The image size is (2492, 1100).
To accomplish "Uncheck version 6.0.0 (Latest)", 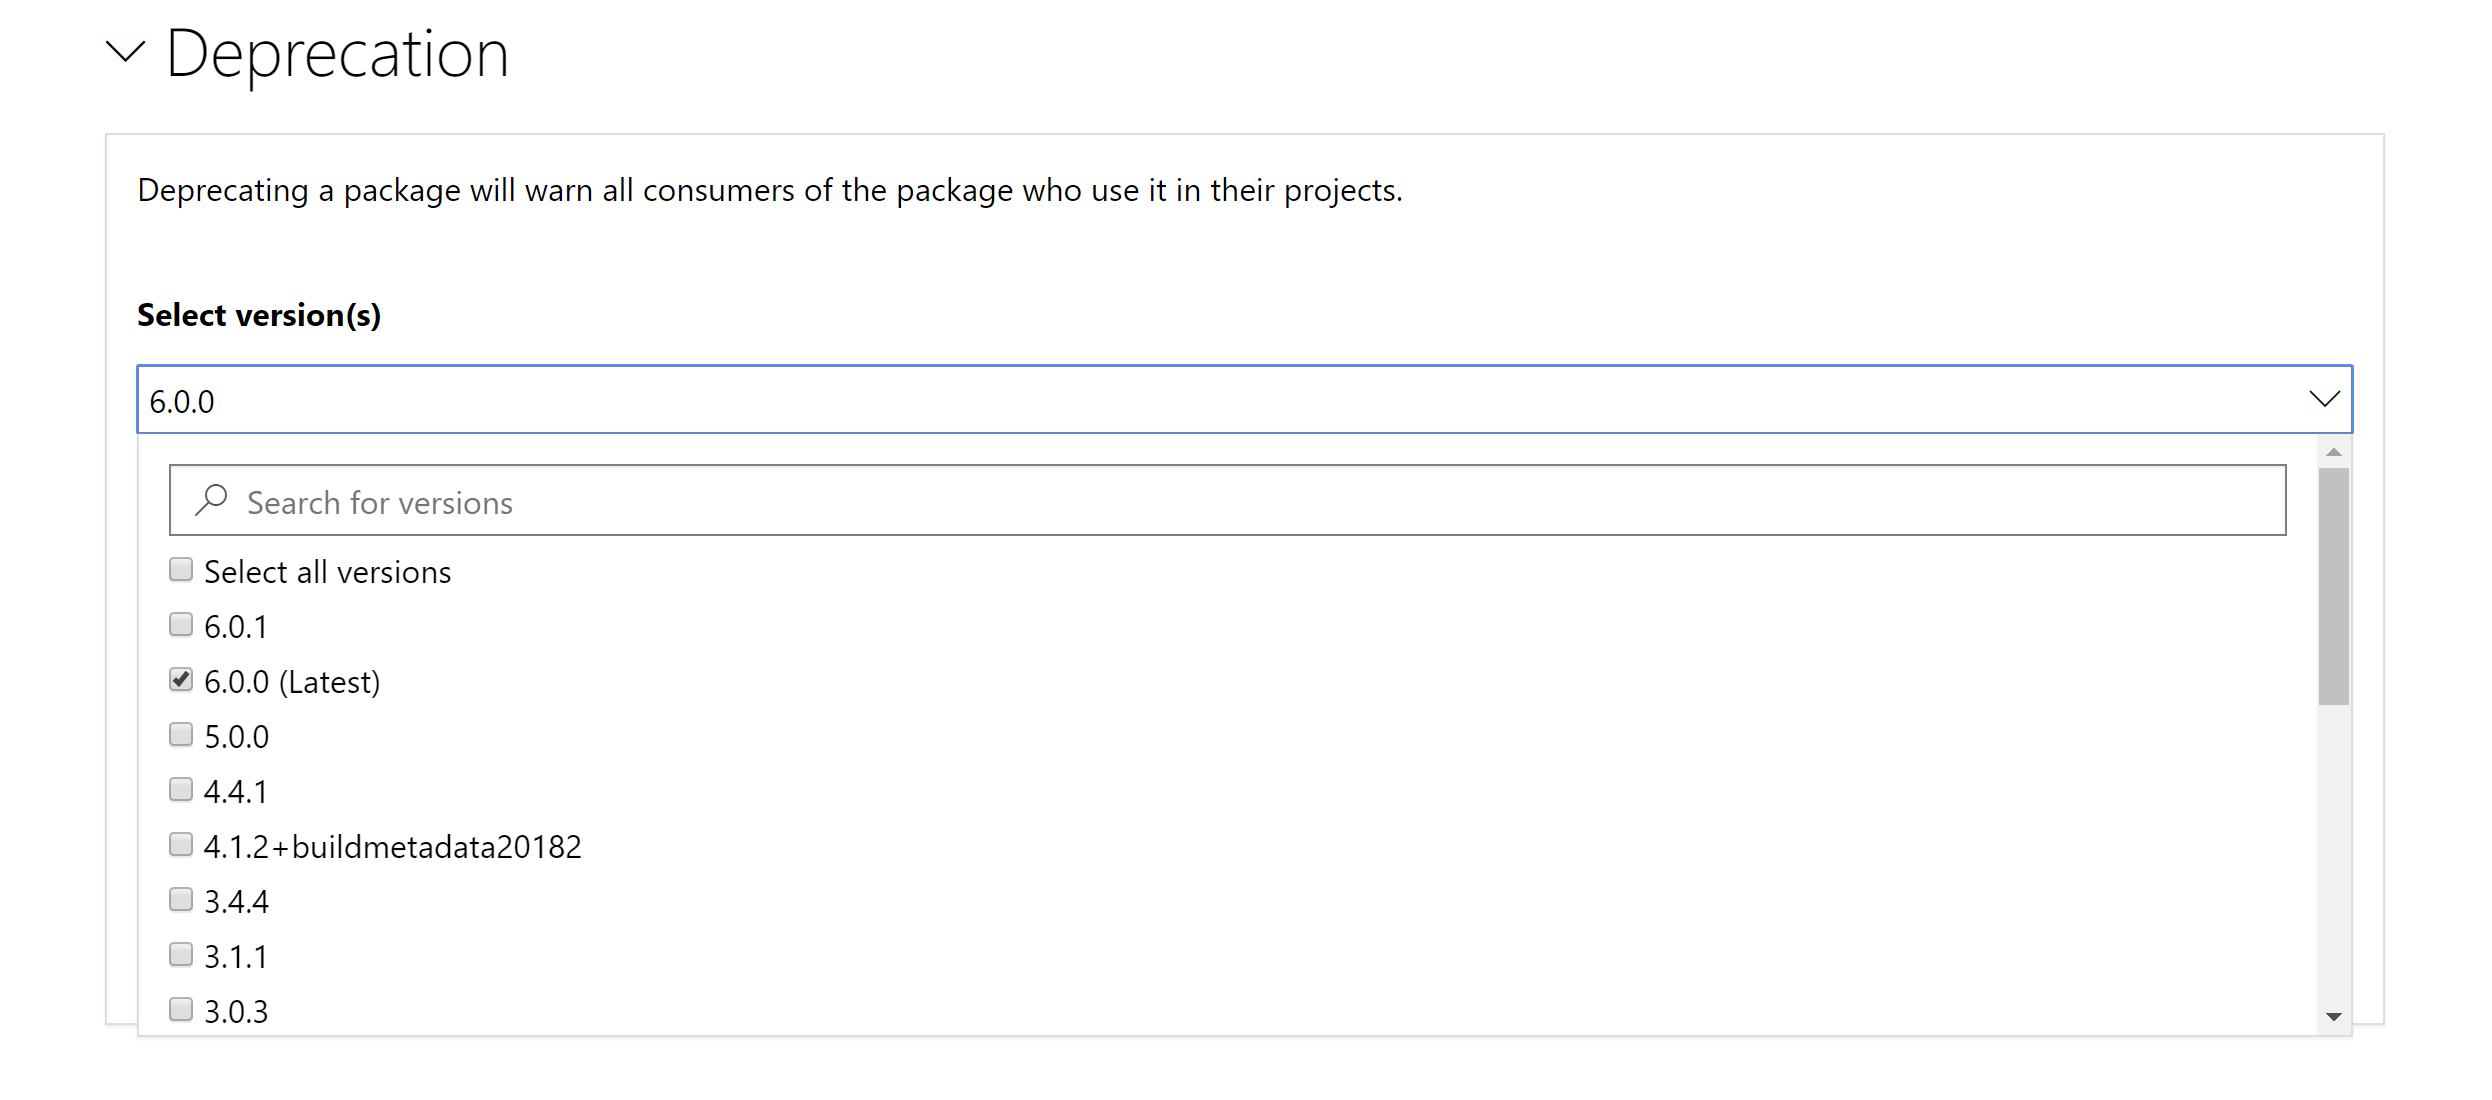I will click(181, 679).
